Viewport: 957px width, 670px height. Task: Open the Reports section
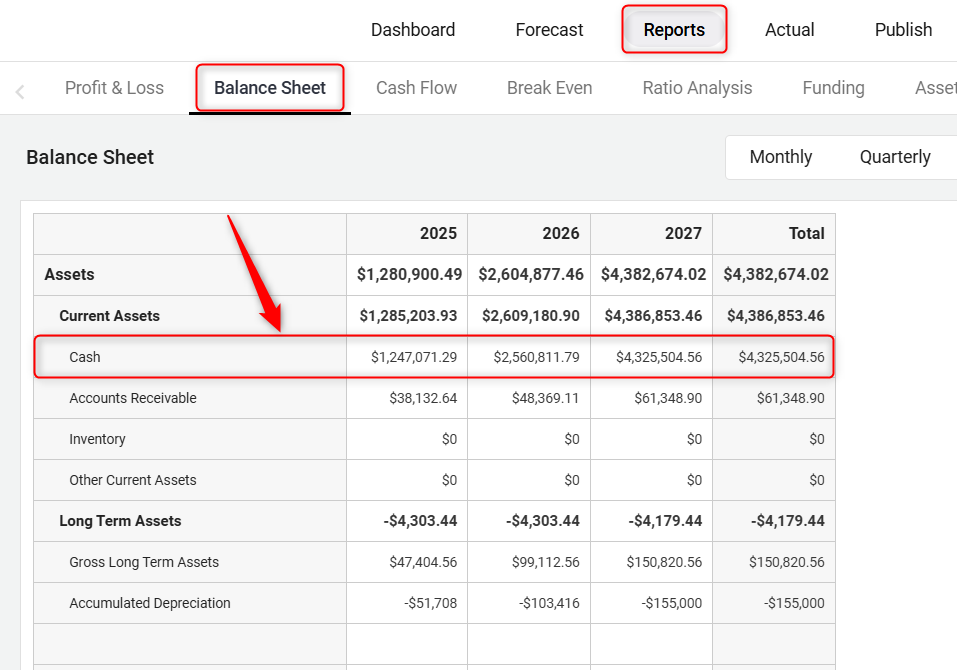pyautogui.click(x=674, y=30)
